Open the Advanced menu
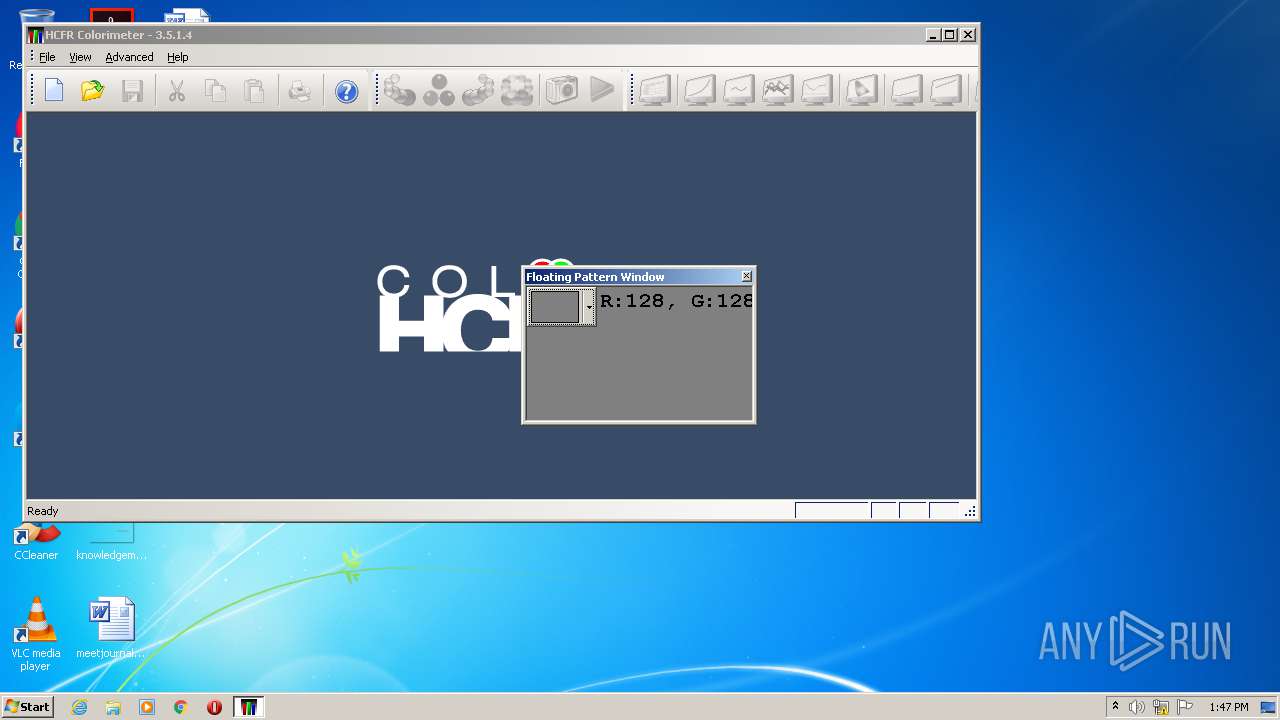 coord(129,57)
